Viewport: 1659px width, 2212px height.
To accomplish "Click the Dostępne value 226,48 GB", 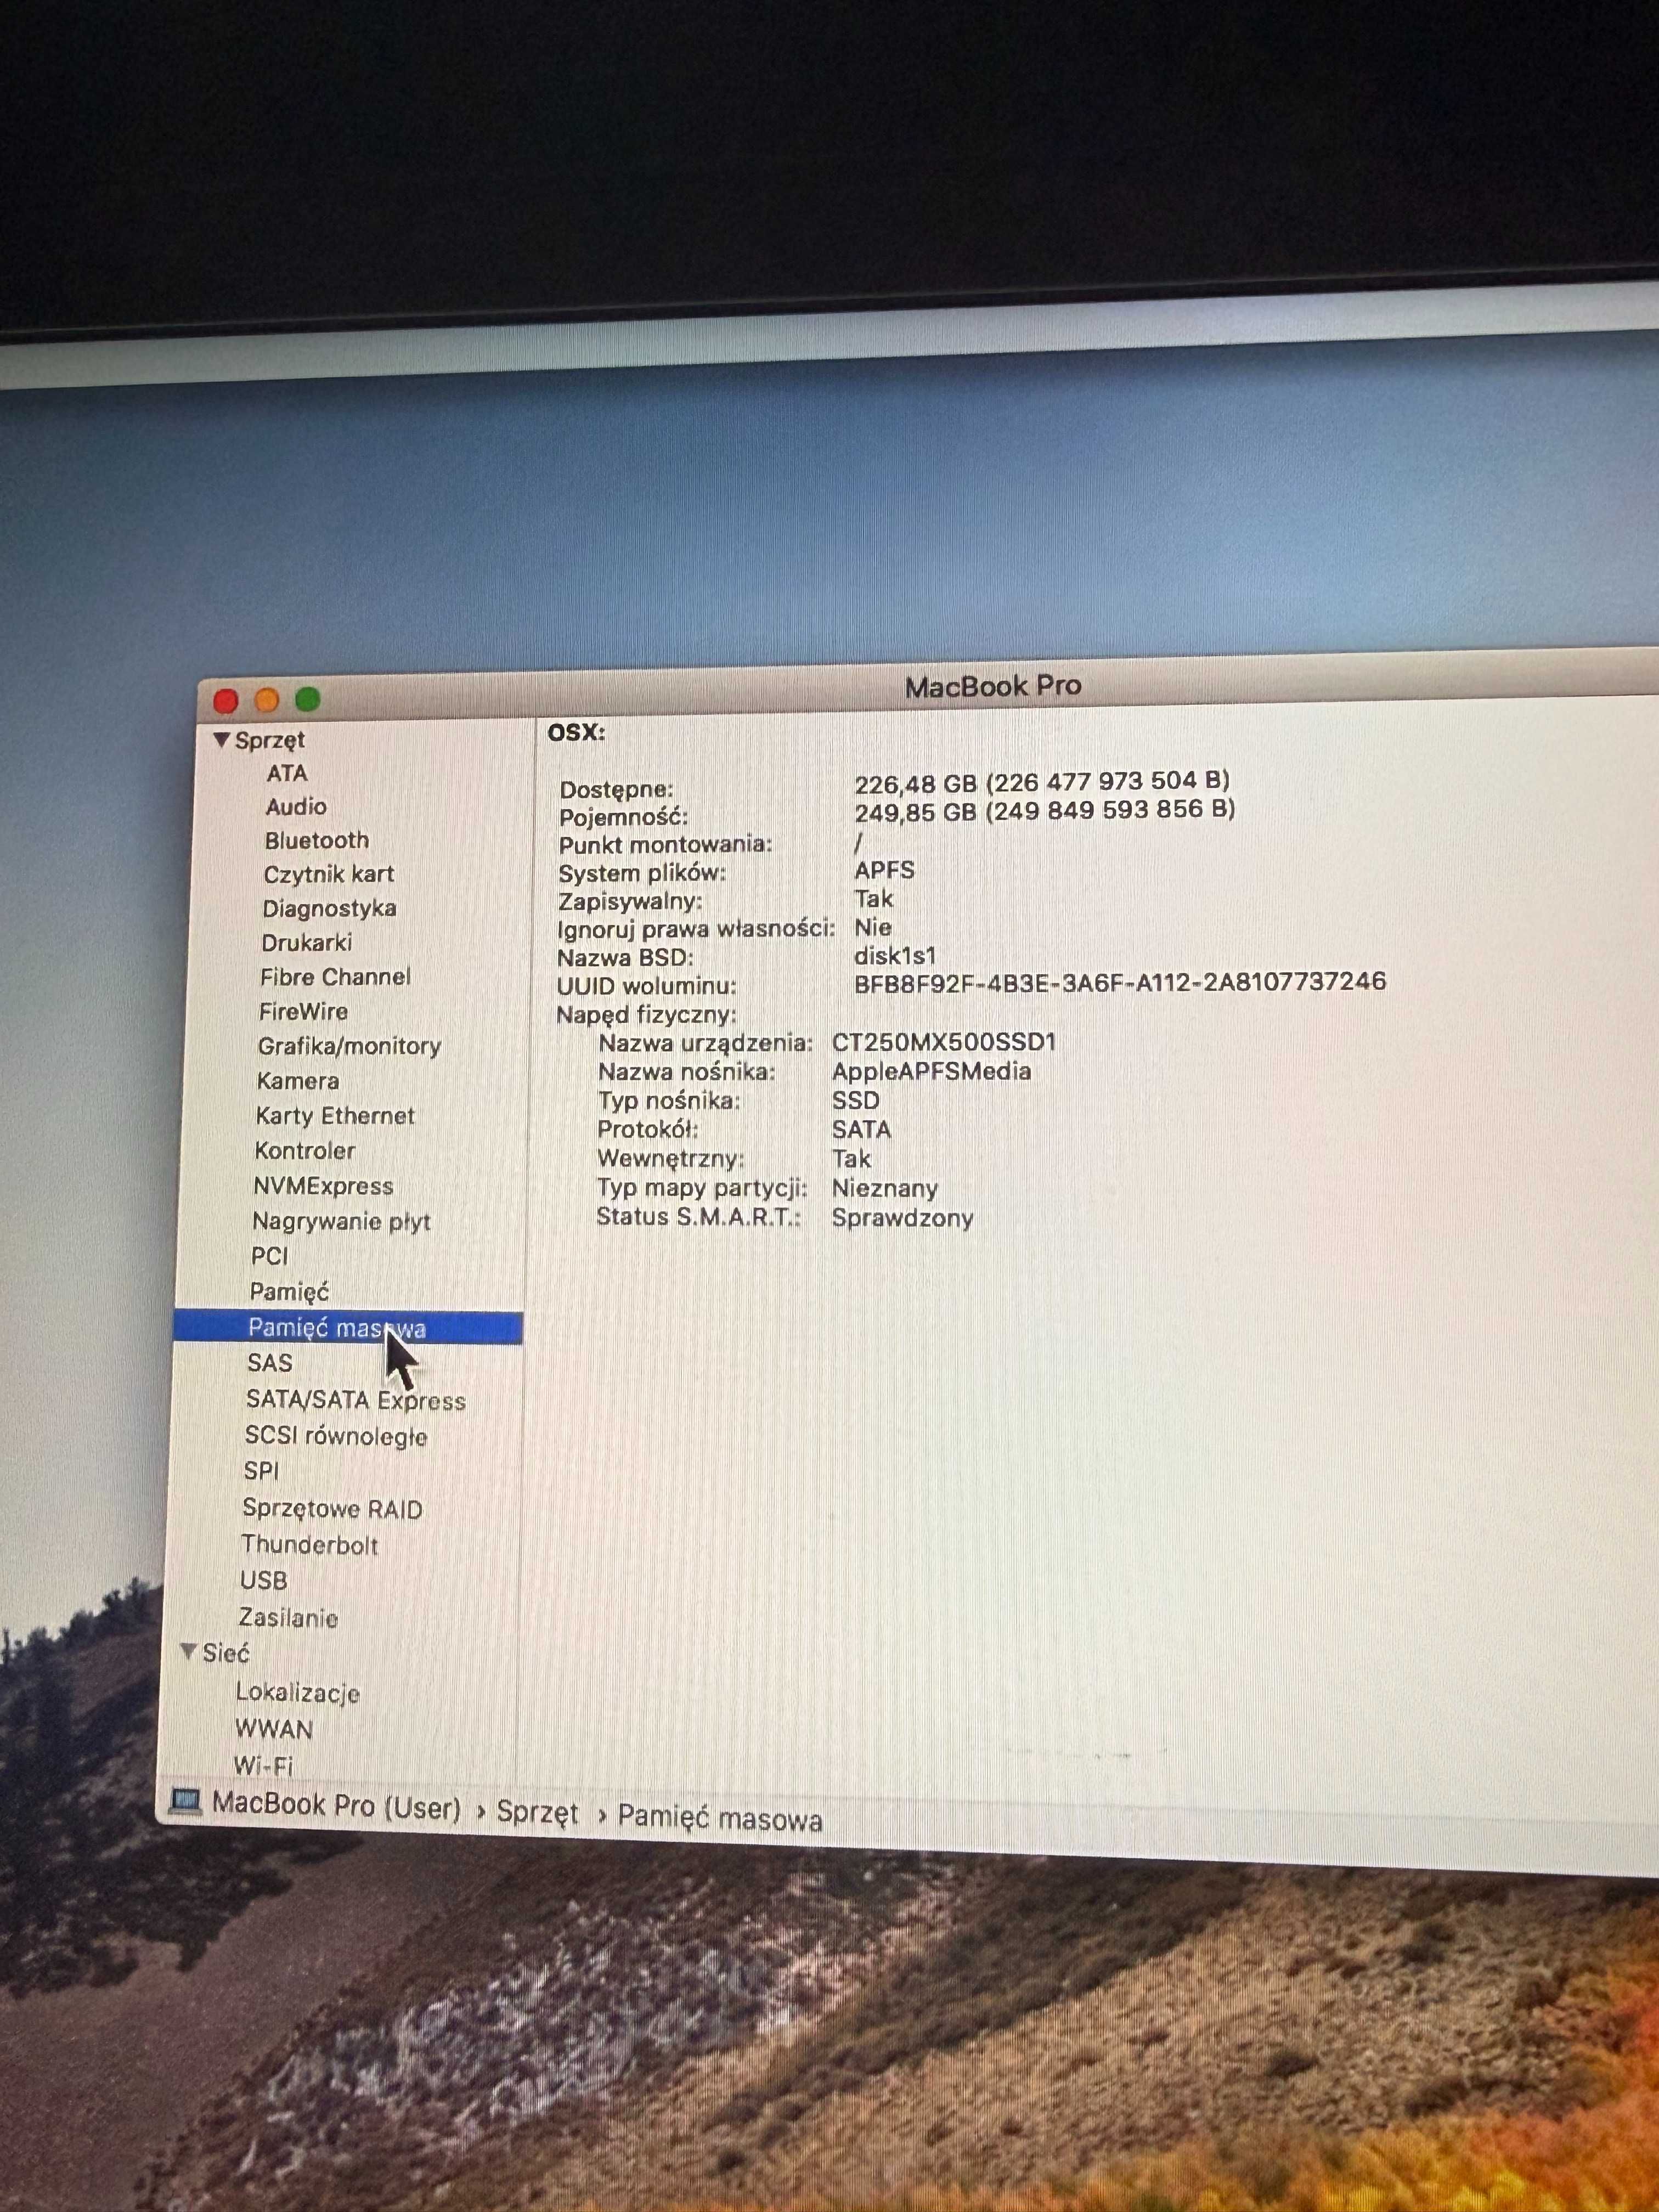I will point(1042,782).
